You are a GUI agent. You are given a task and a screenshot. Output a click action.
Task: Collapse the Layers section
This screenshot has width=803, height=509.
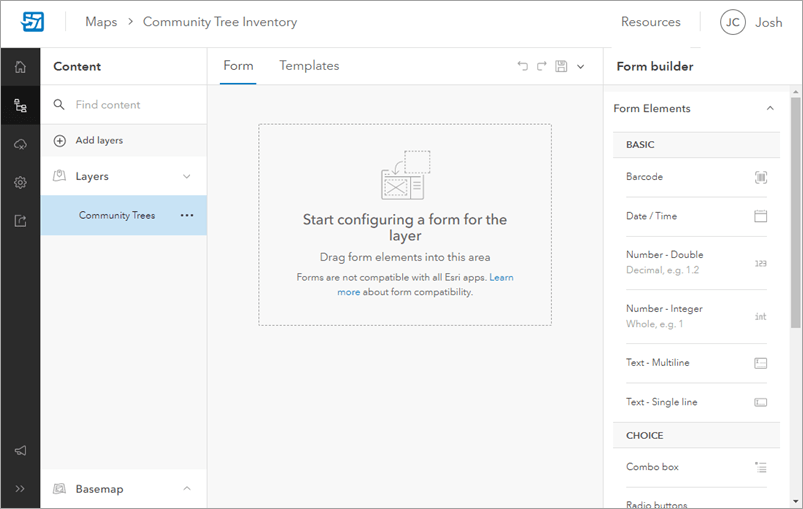pyautogui.click(x=186, y=177)
